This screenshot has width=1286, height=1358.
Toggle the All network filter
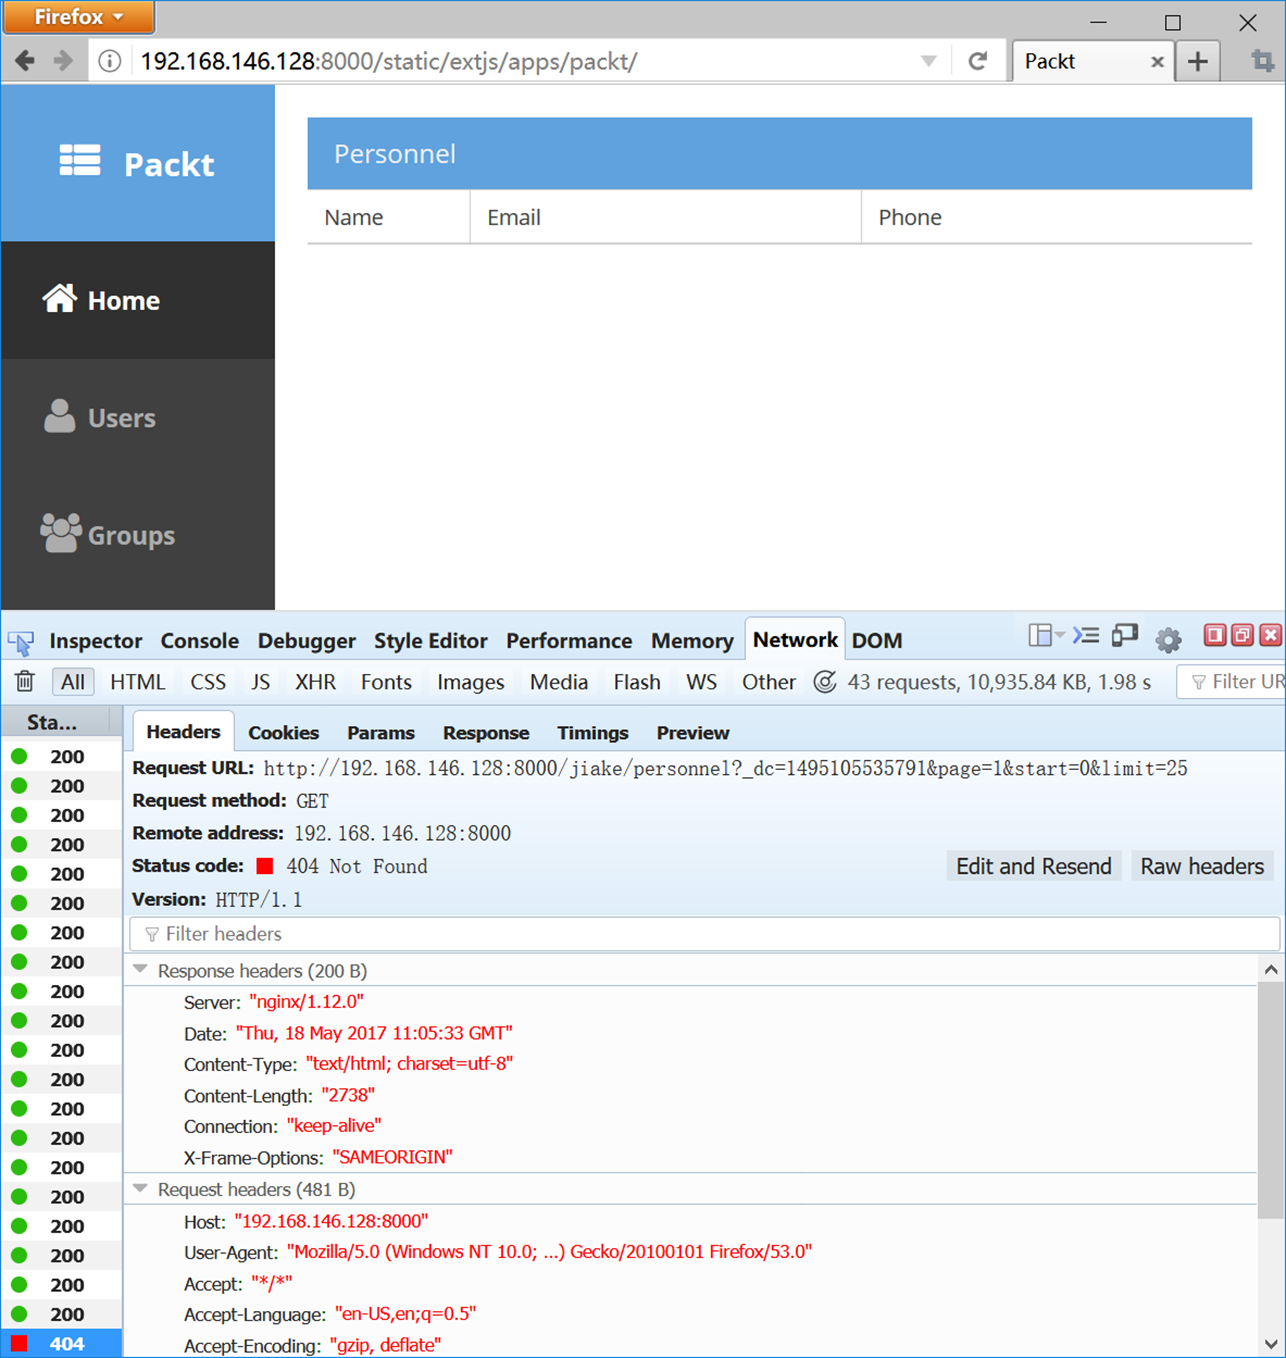click(73, 682)
